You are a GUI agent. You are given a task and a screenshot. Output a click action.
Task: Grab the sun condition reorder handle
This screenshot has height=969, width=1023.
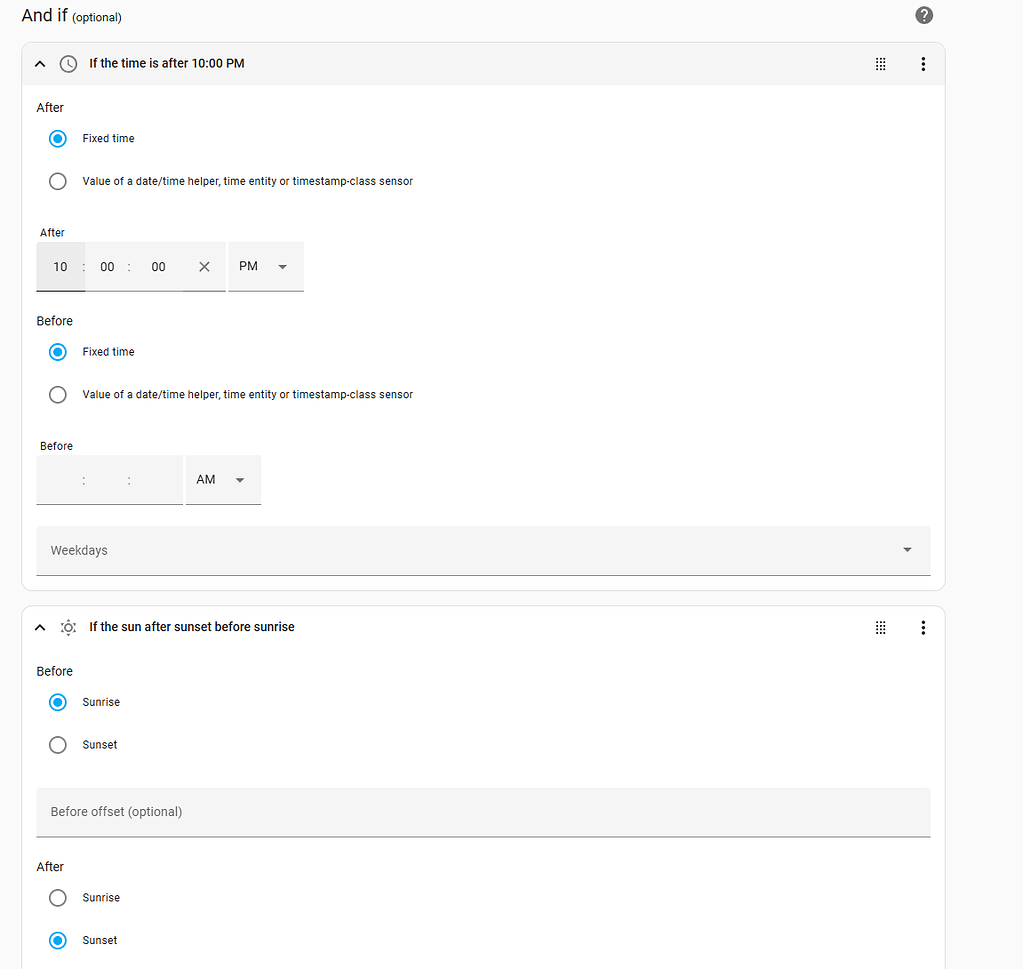tap(880, 628)
